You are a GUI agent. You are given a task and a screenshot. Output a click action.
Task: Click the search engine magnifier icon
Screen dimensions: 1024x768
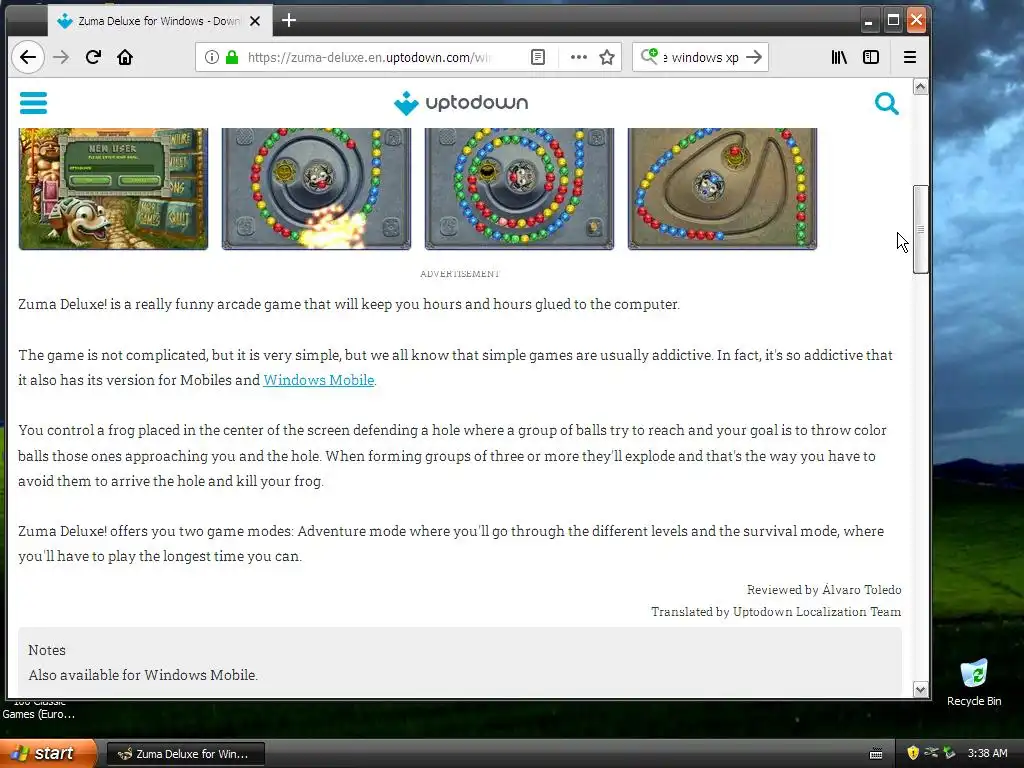click(x=649, y=57)
